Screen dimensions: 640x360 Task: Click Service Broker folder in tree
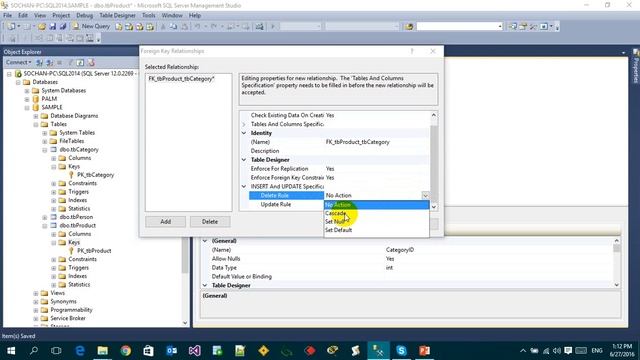click(68, 318)
